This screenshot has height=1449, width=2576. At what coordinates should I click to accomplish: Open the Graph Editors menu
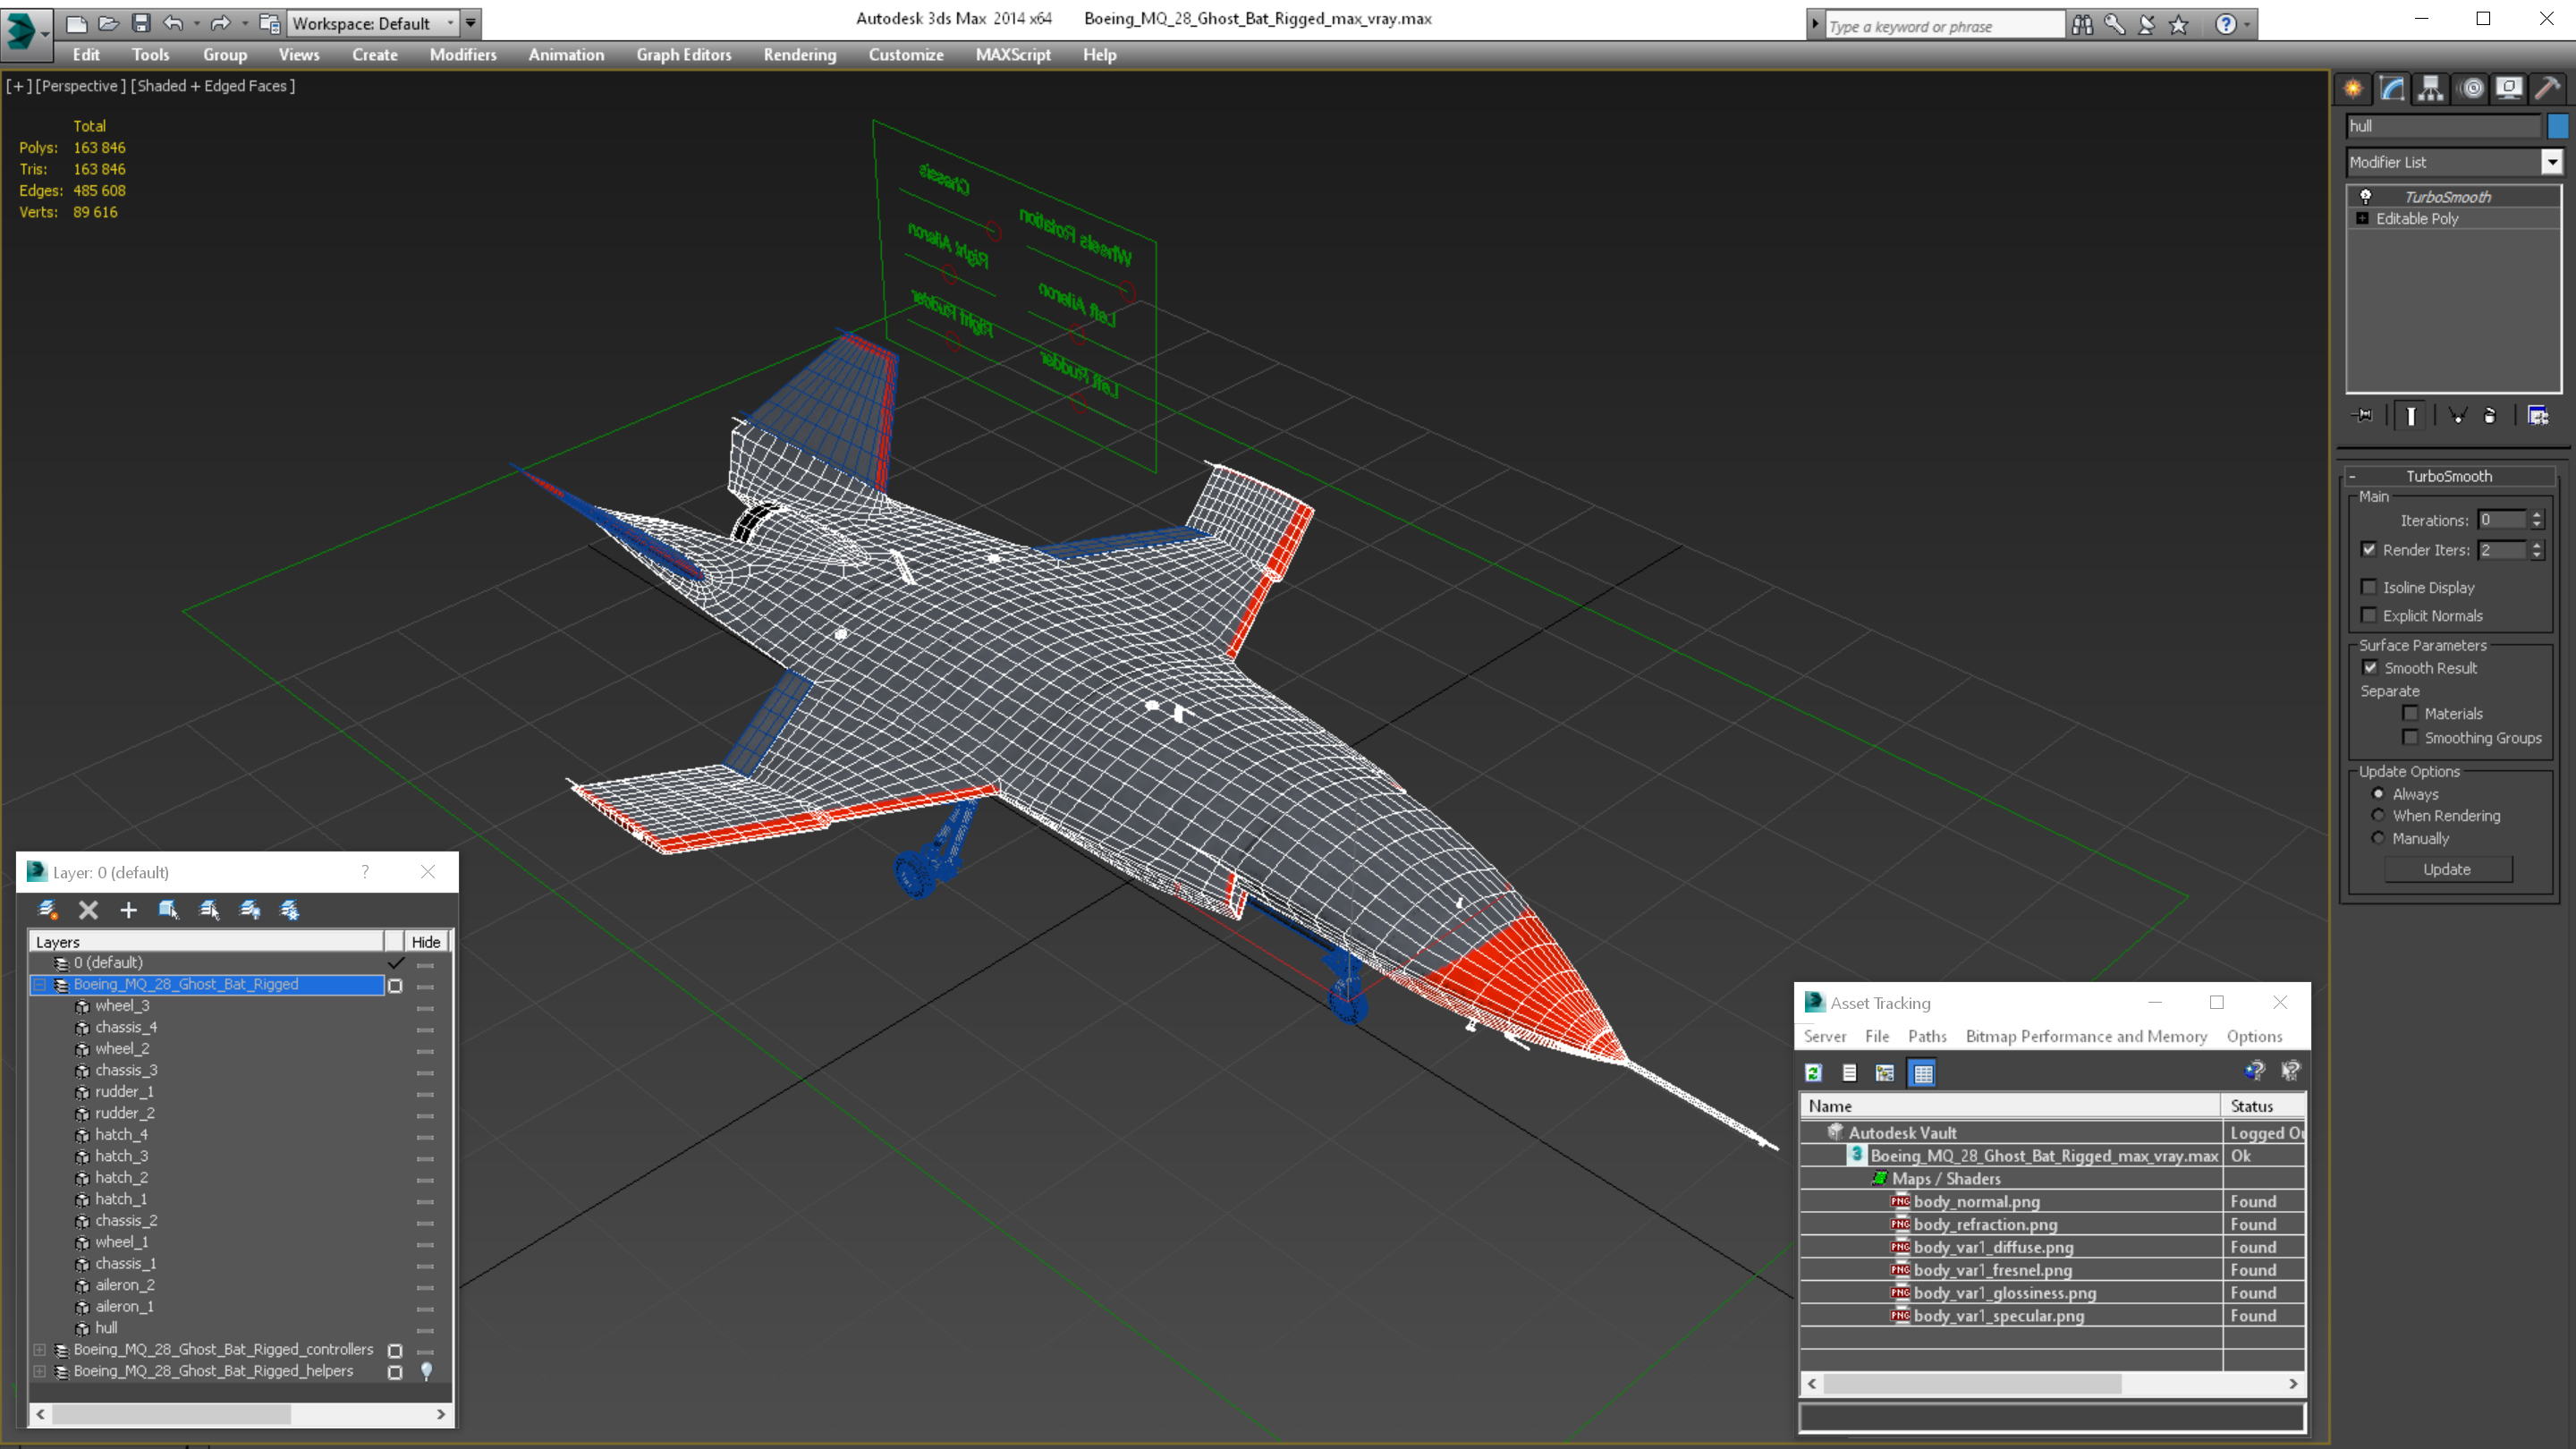[684, 55]
